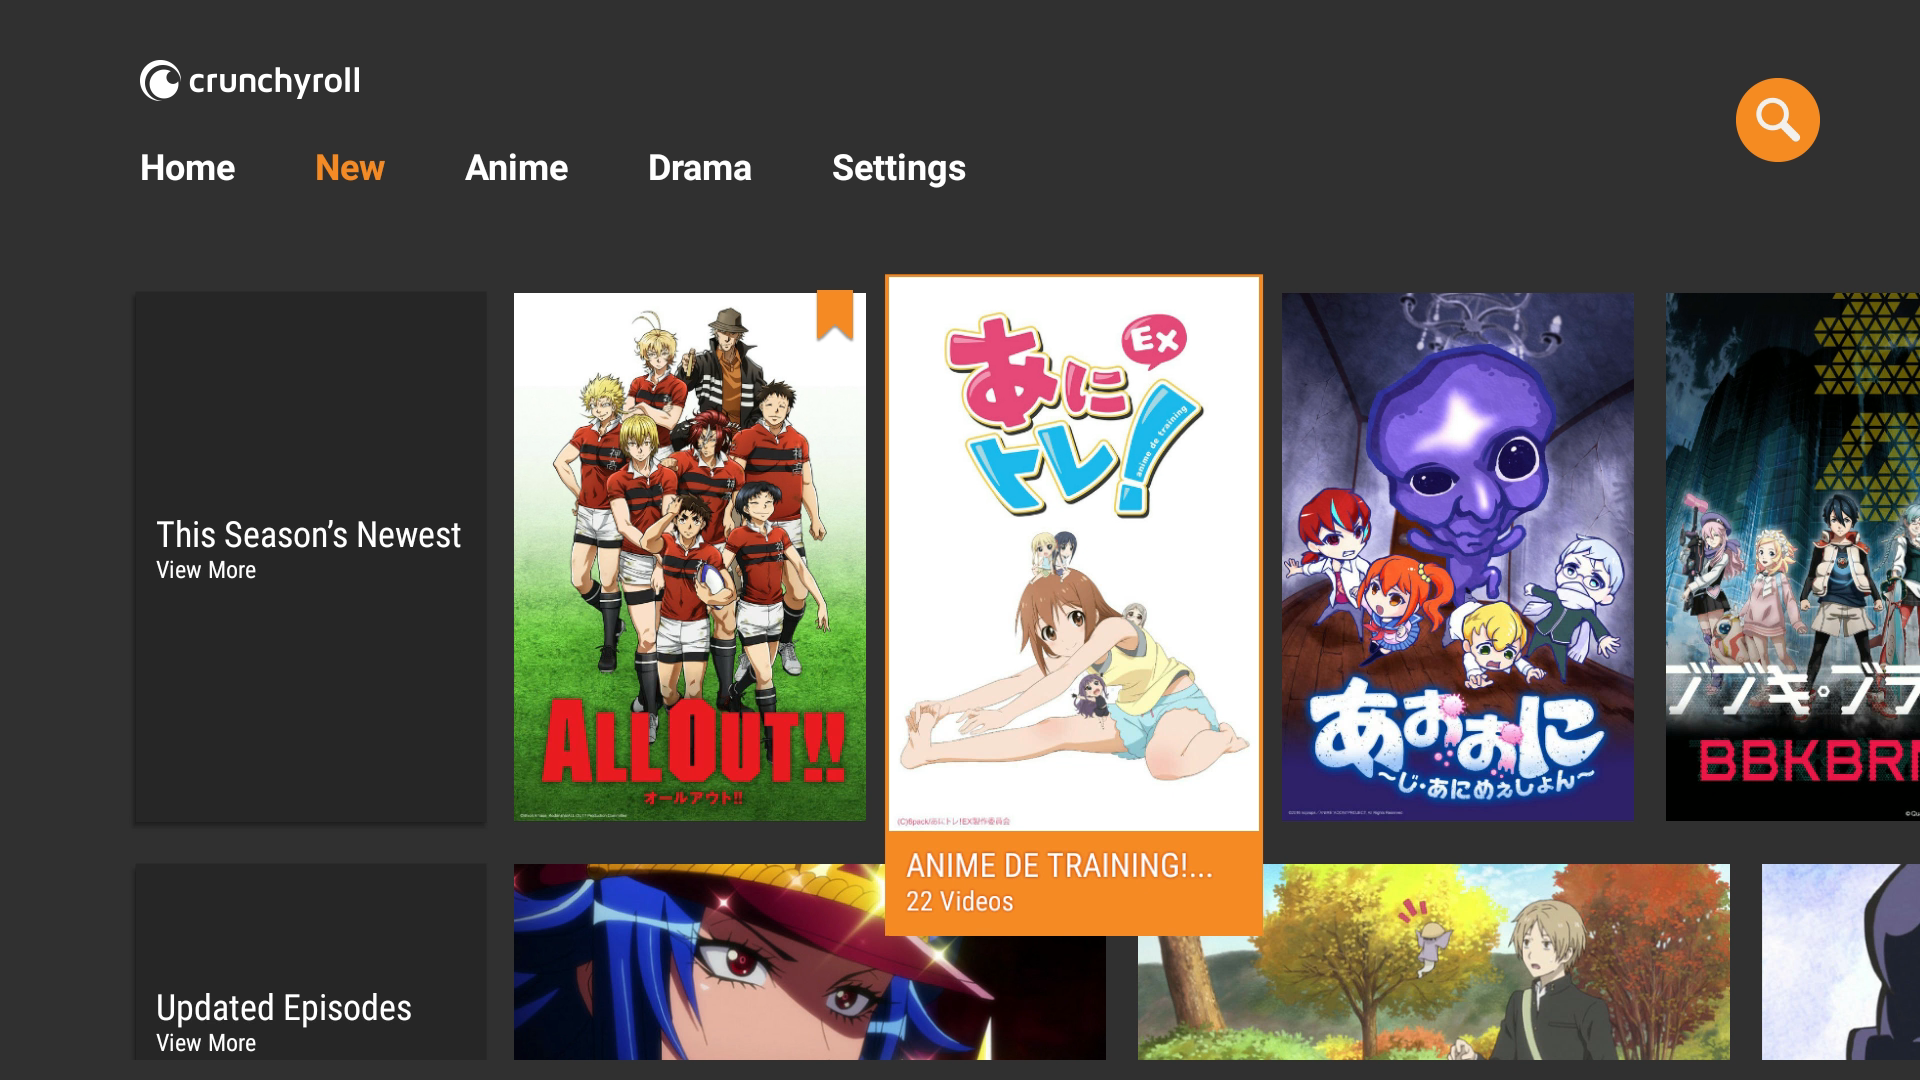Click the Crunchyroll logo
Image resolution: width=1920 pixels, height=1080 pixels.
pyautogui.click(x=250, y=81)
